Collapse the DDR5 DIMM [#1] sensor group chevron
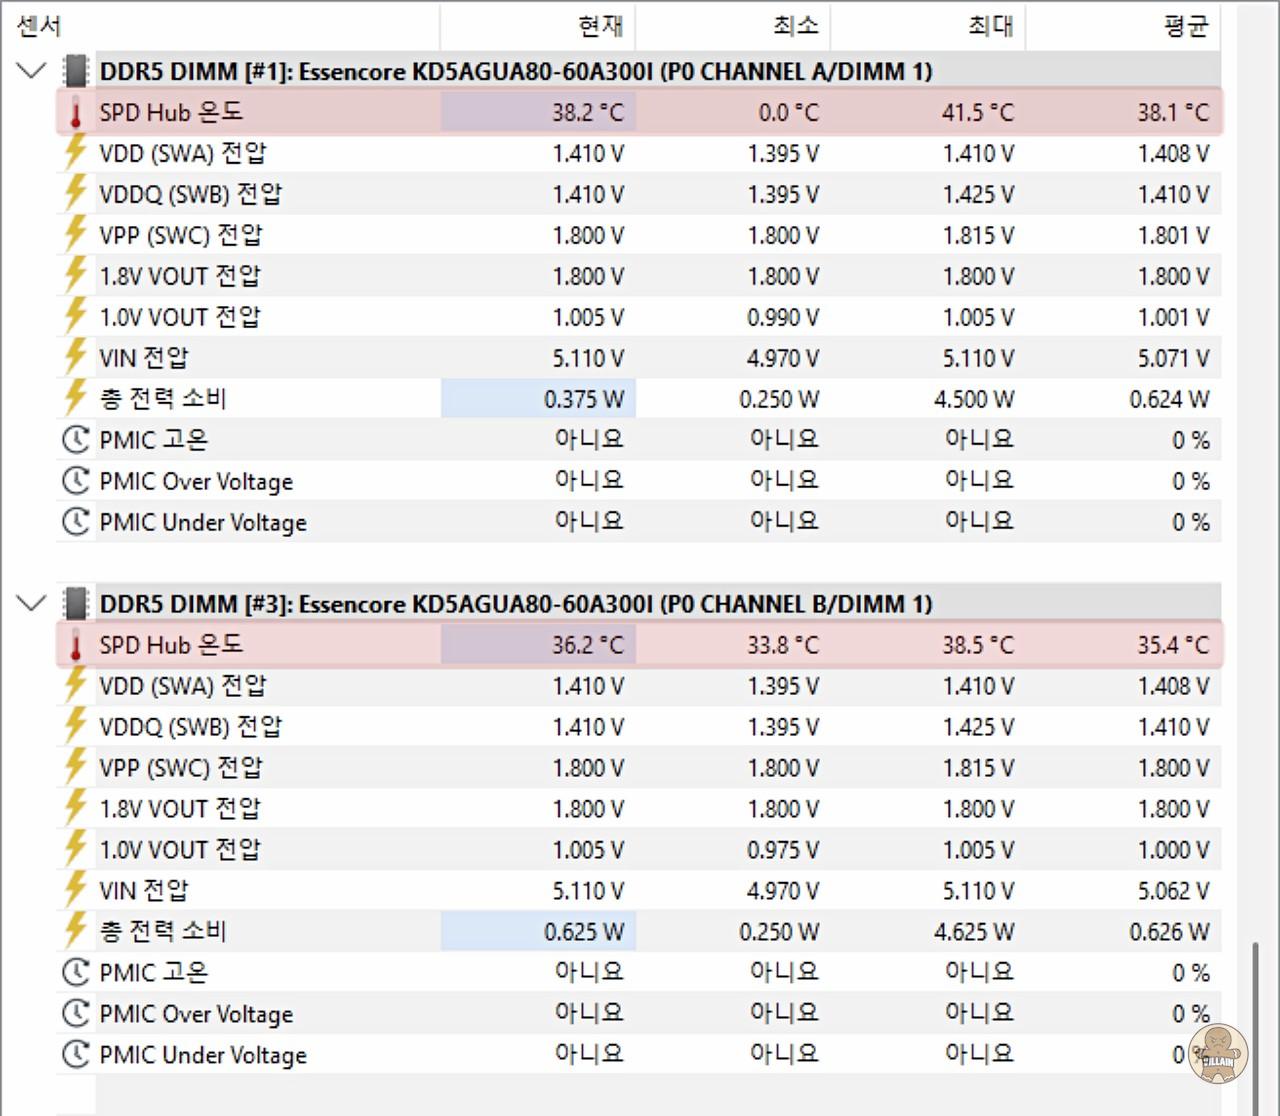The height and width of the screenshot is (1116, 1280). [32, 71]
